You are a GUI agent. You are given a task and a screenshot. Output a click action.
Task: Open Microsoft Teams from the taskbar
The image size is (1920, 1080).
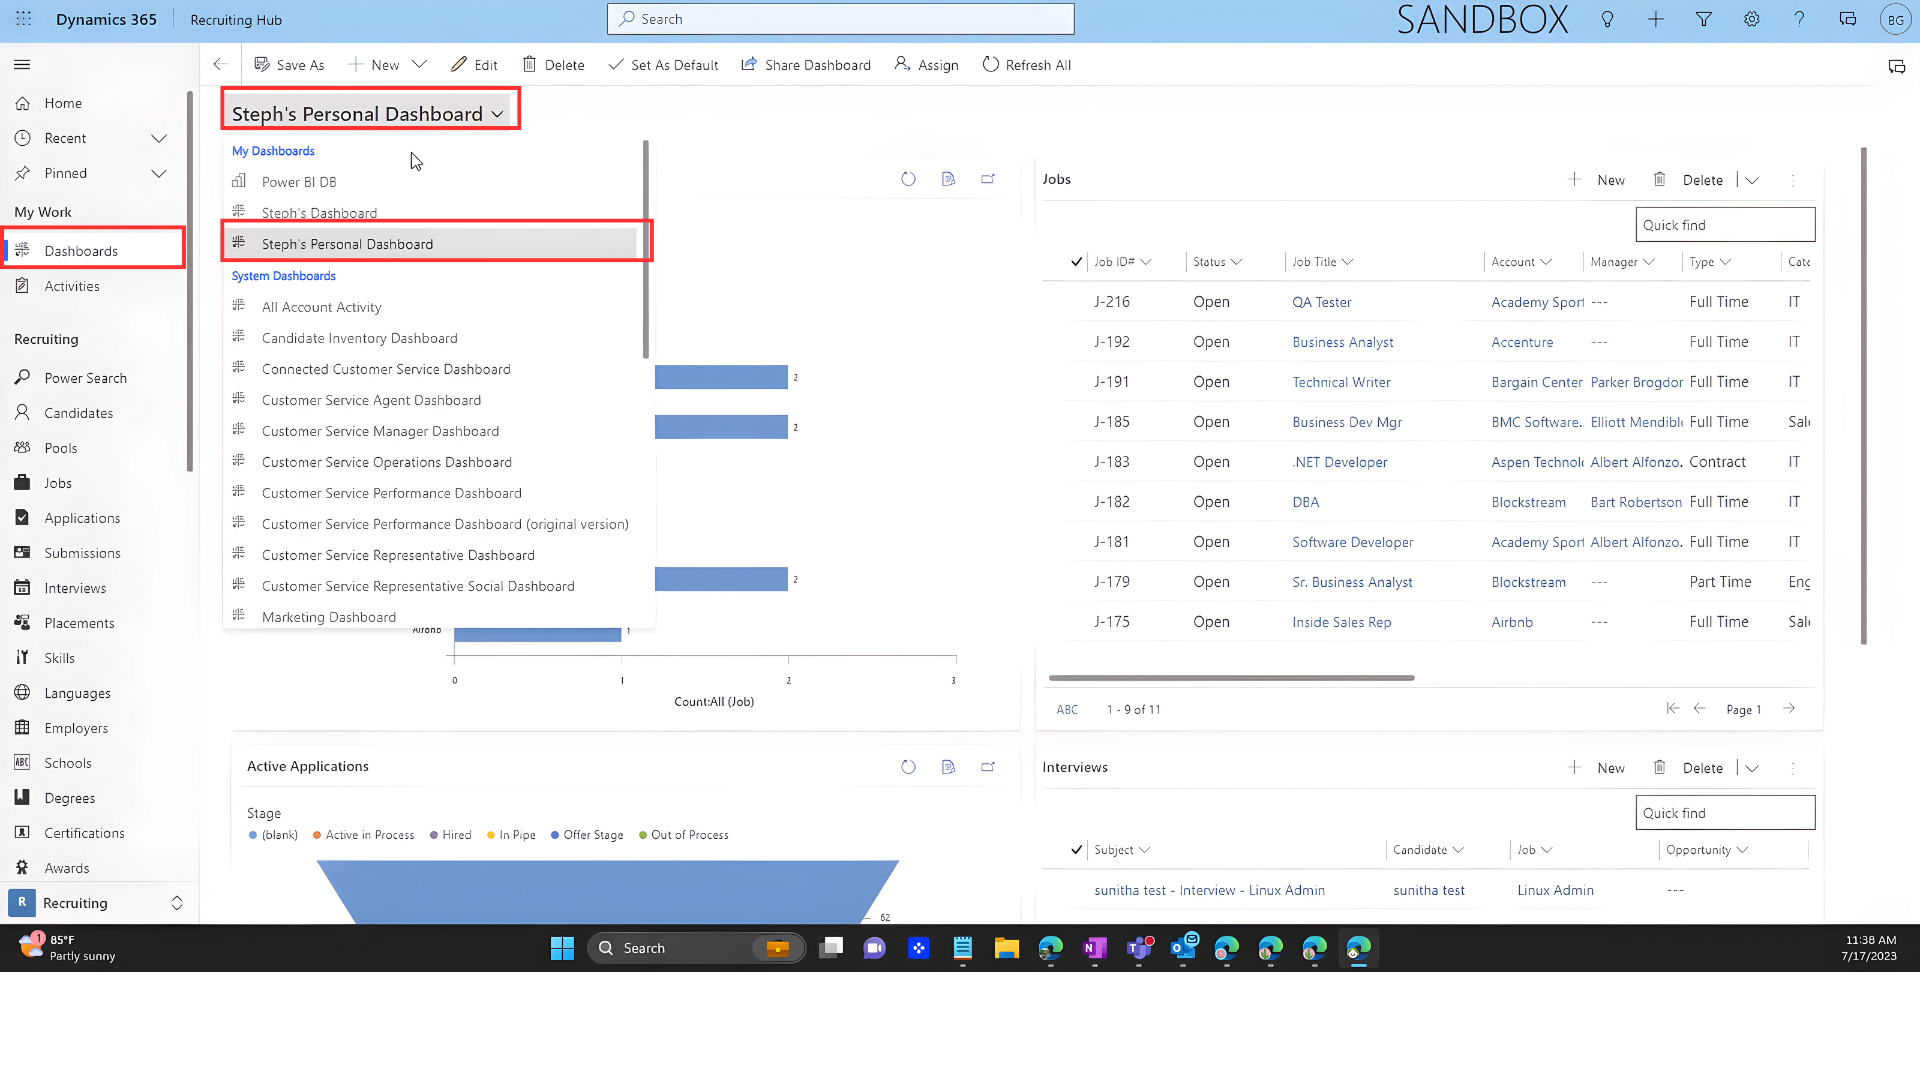tap(1139, 948)
